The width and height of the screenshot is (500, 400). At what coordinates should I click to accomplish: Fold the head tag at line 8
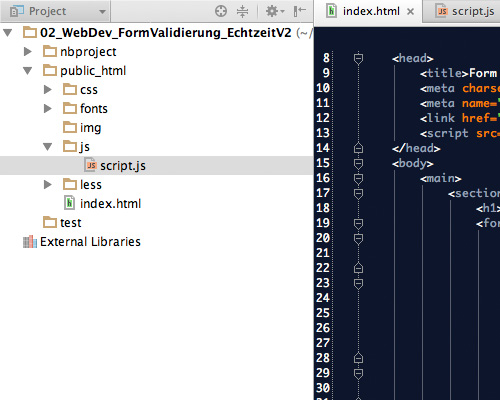coord(358,59)
